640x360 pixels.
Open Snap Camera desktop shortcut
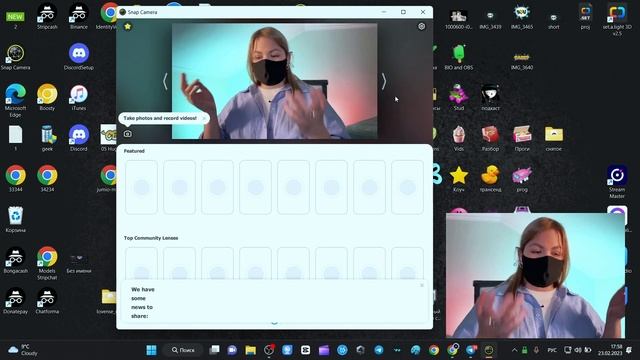coord(16,57)
